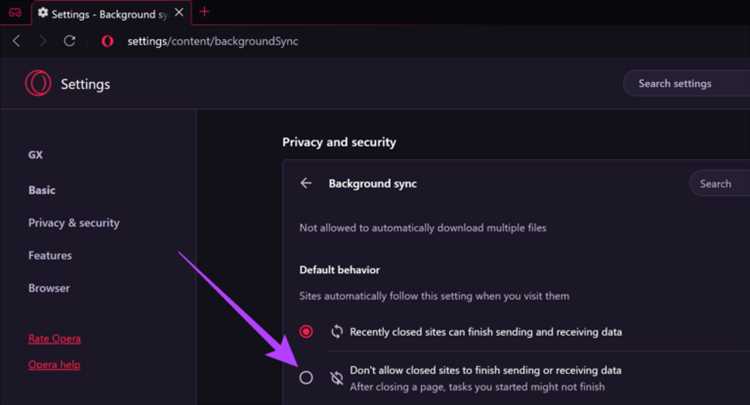Close the Settings tab
The image size is (750, 405).
(179, 13)
